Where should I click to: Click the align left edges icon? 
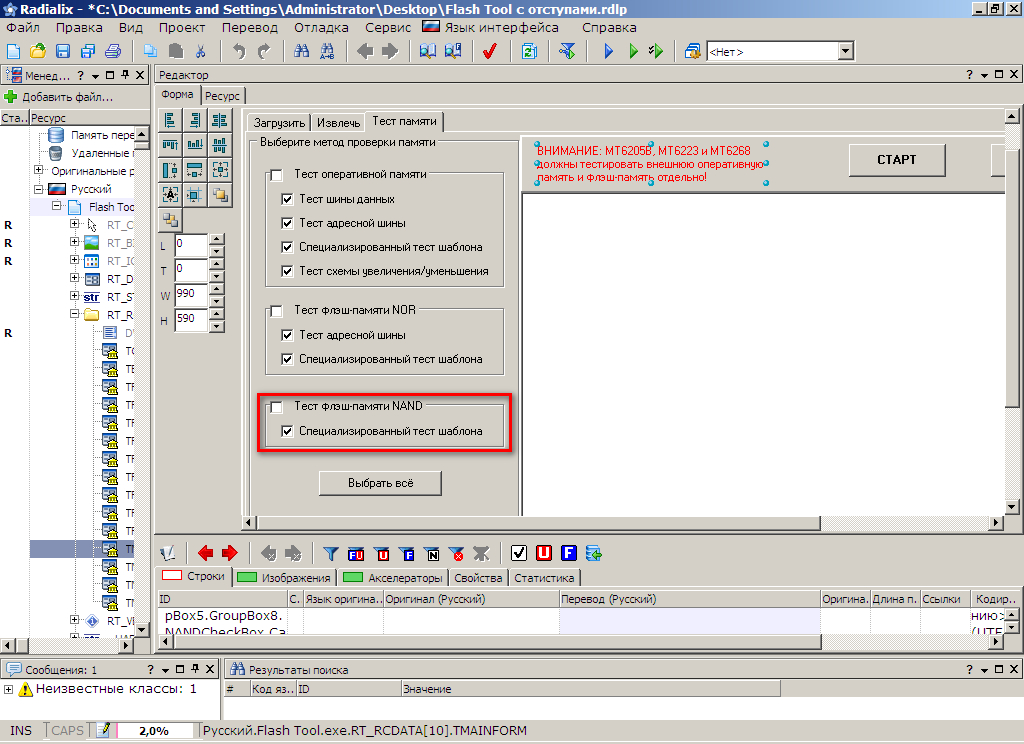(x=170, y=120)
